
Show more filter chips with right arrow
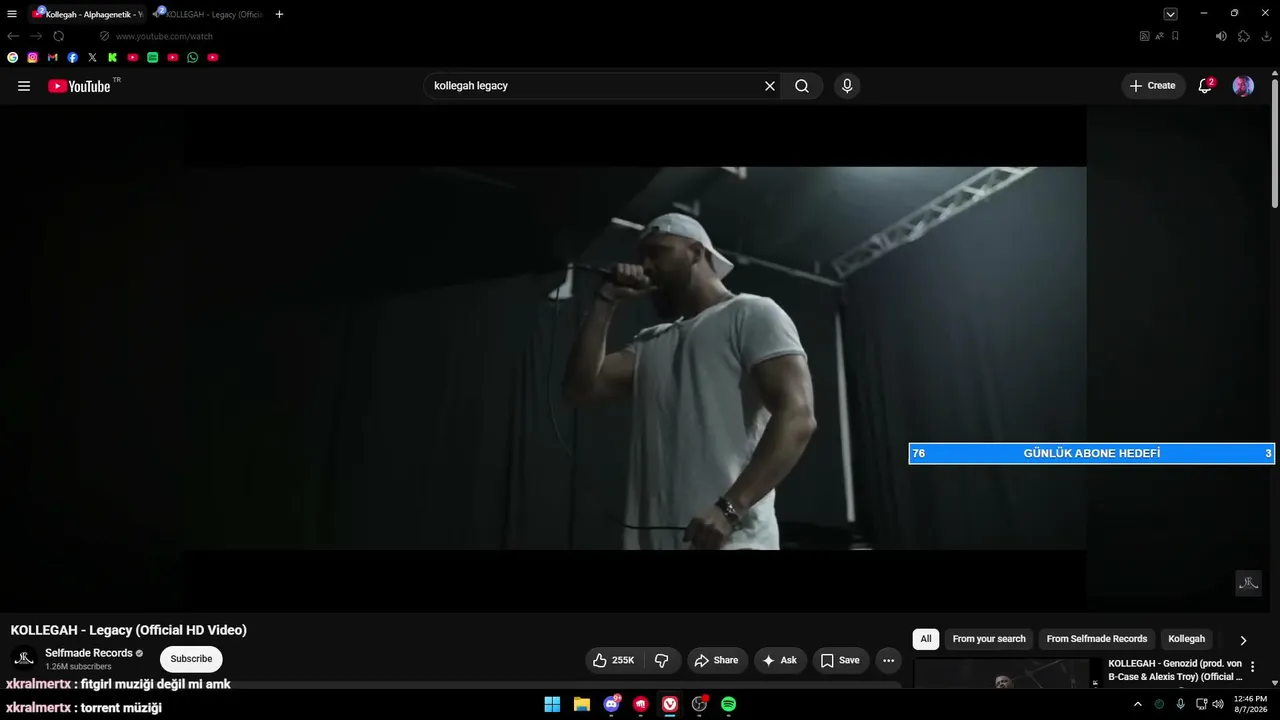(x=1243, y=640)
